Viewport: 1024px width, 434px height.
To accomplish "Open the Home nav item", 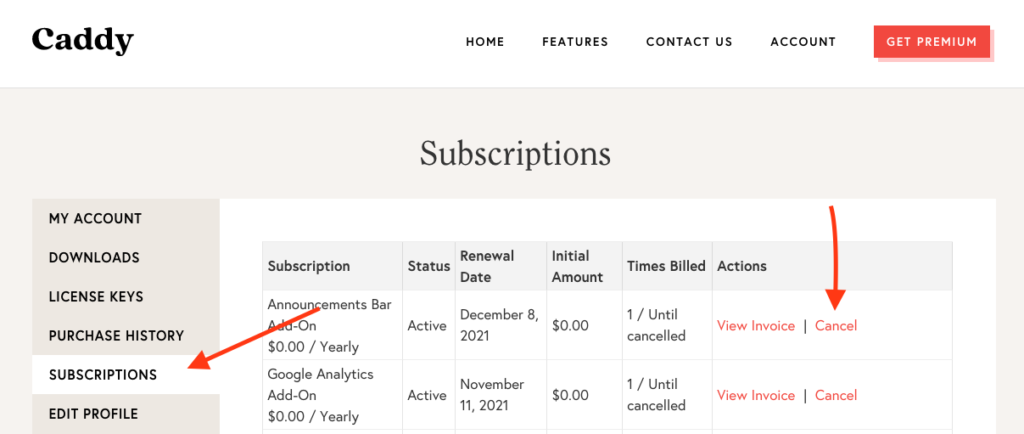I will point(485,42).
